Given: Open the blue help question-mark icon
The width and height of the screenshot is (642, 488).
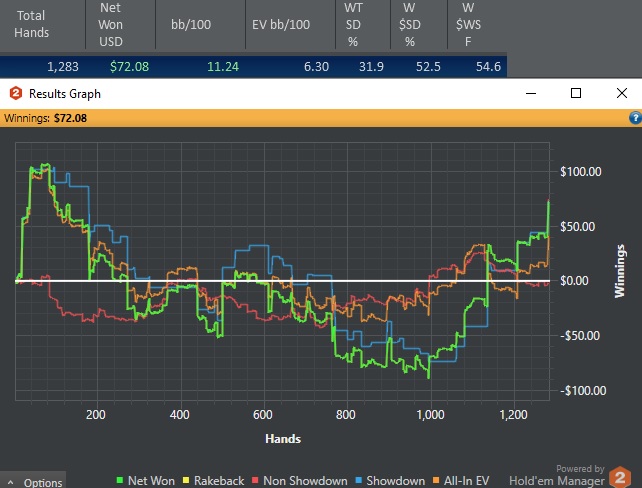Looking at the screenshot, I should (635, 118).
